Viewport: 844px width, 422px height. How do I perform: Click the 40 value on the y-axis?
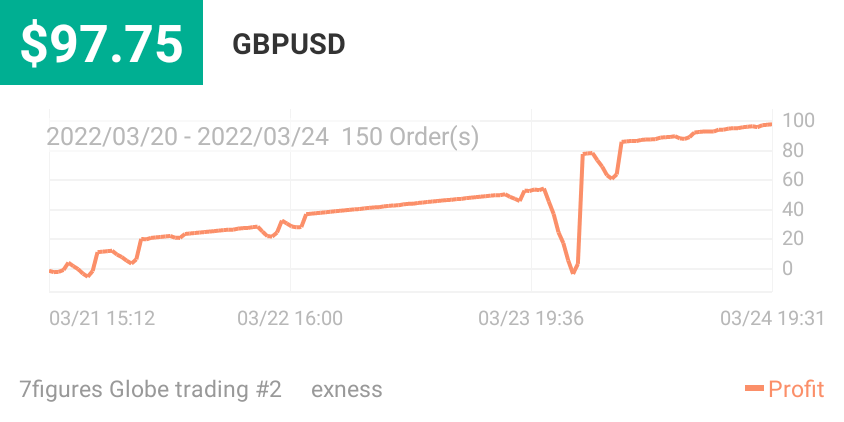(x=793, y=209)
